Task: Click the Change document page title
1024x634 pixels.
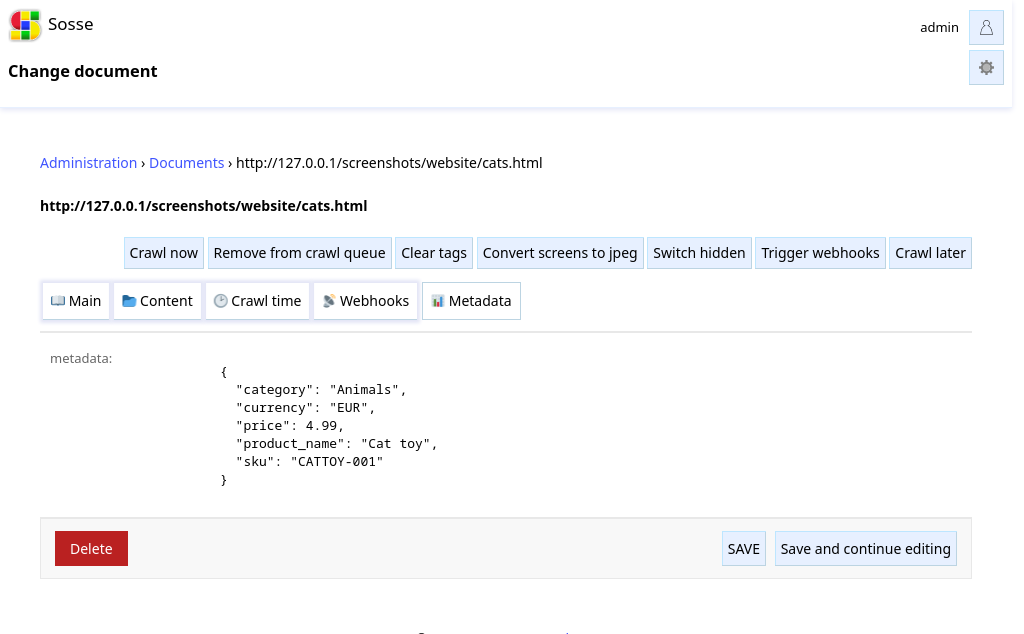Action: coord(83,71)
